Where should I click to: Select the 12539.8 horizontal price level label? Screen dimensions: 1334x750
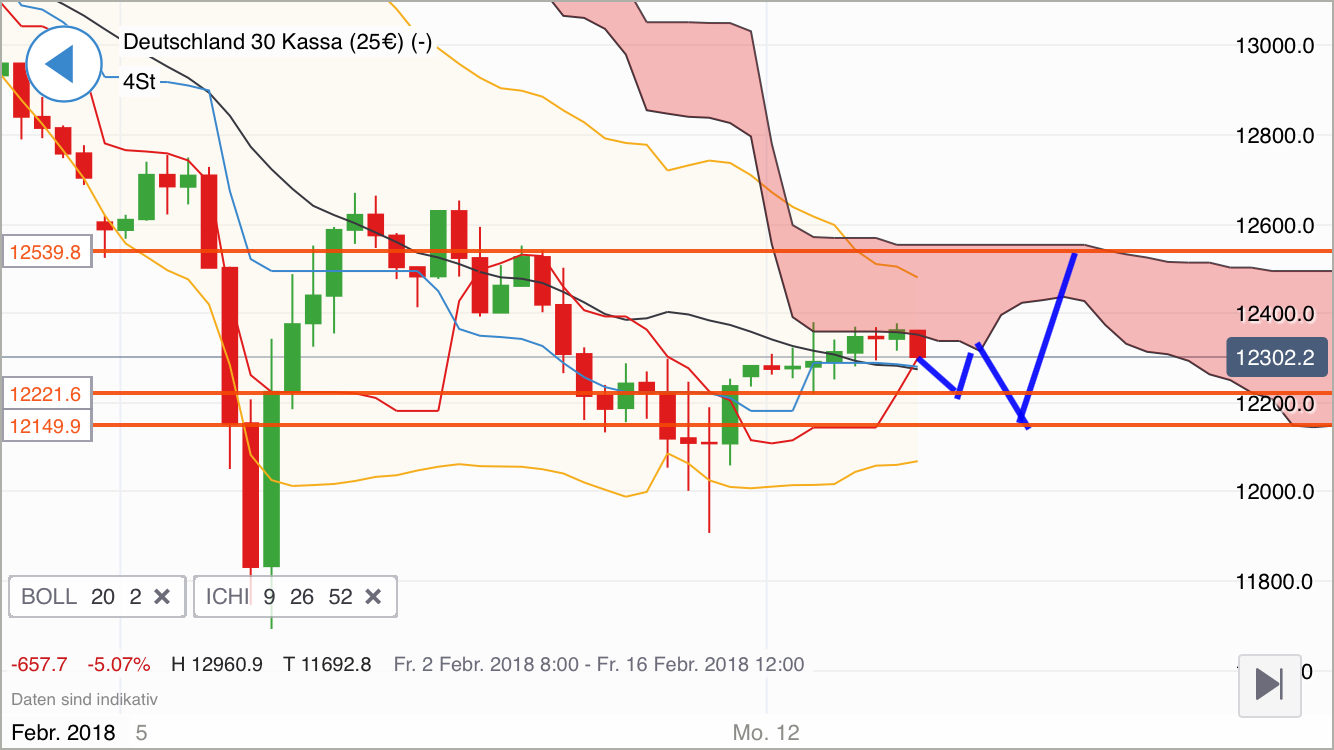pyautogui.click(x=45, y=252)
